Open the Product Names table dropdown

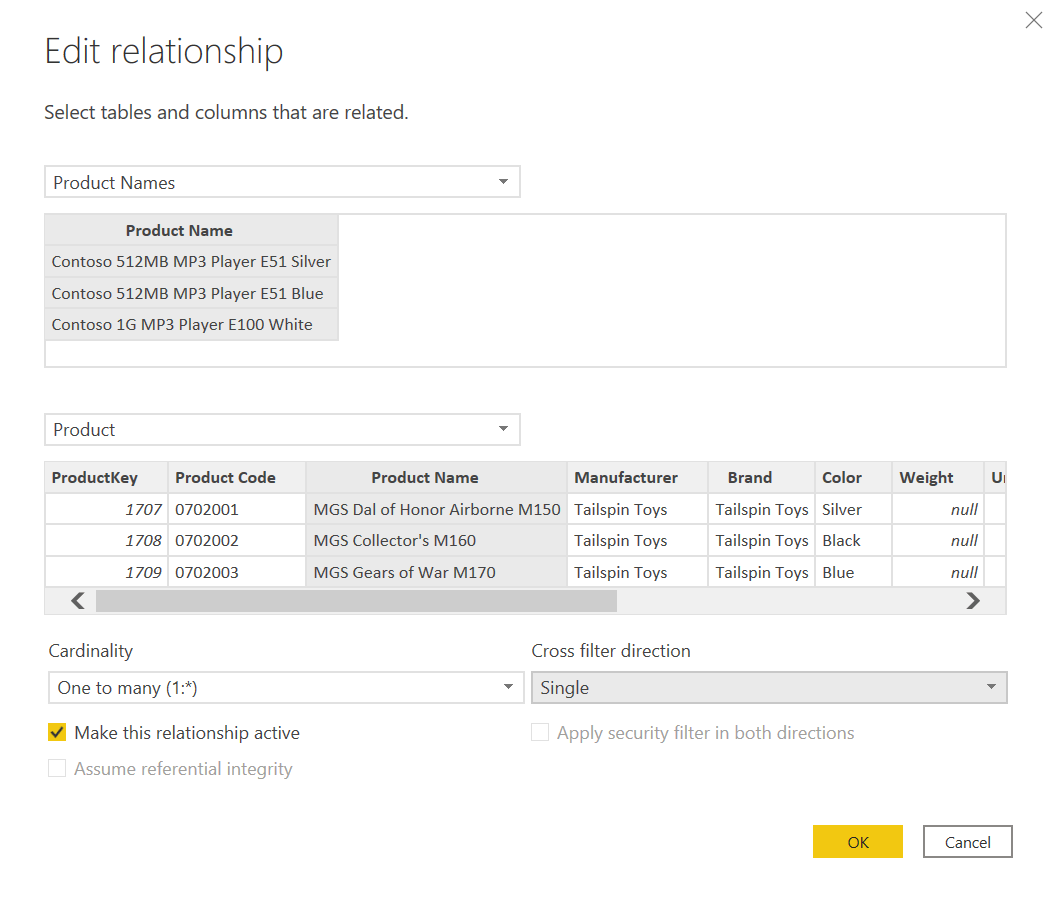[282, 182]
